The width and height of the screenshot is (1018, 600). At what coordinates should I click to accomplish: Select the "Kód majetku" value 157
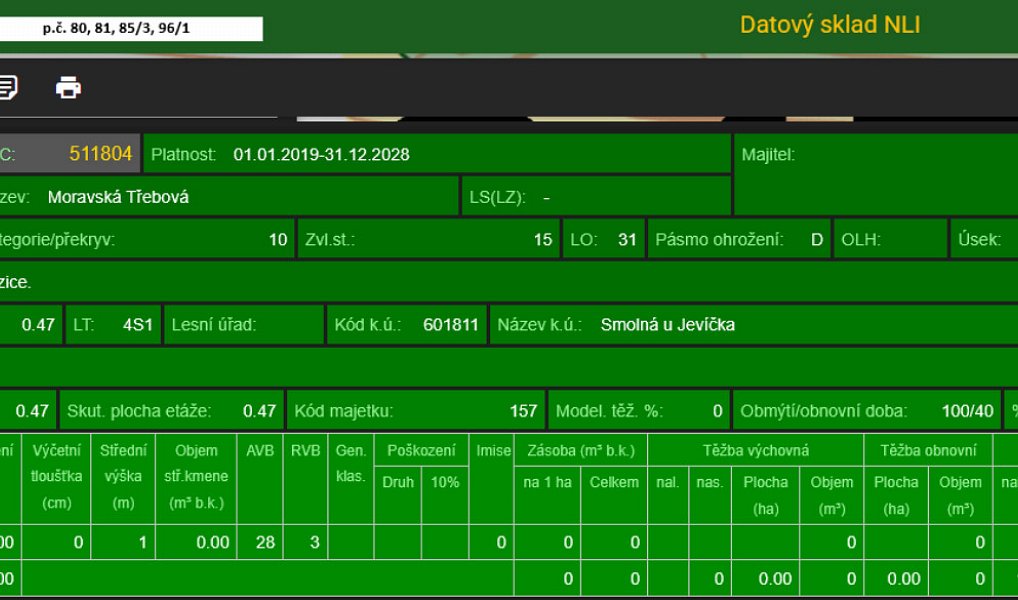click(x=523, y=410)
